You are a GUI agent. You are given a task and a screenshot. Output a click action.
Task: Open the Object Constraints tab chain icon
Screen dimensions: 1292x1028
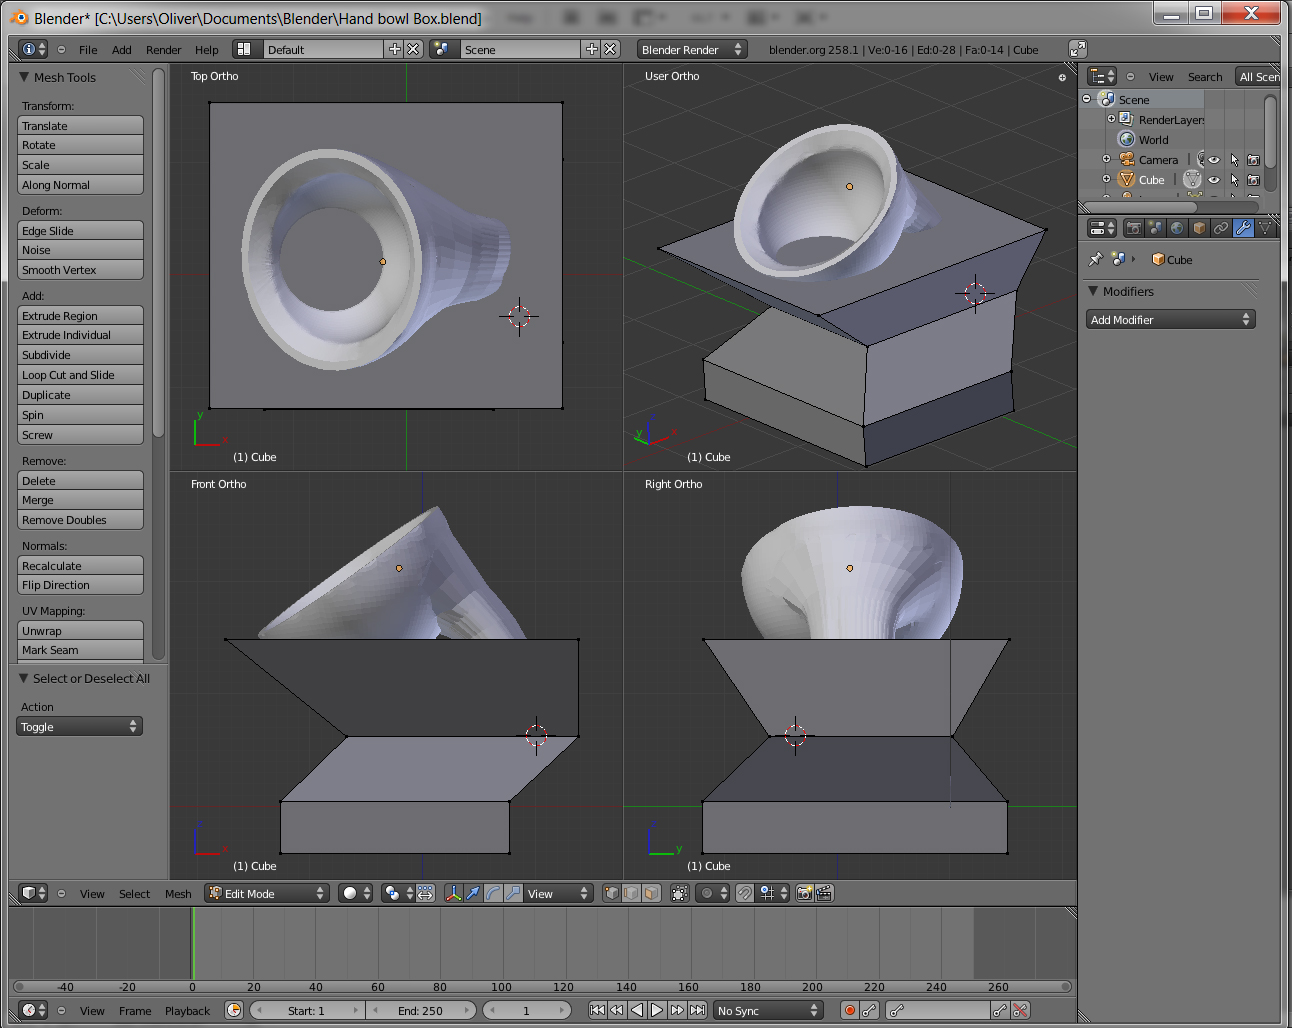click(1222, 228)
